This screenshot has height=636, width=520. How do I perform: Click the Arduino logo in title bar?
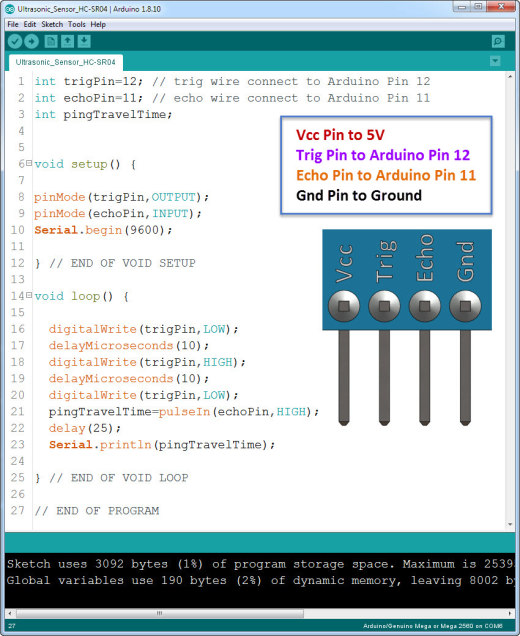(10, 9)
